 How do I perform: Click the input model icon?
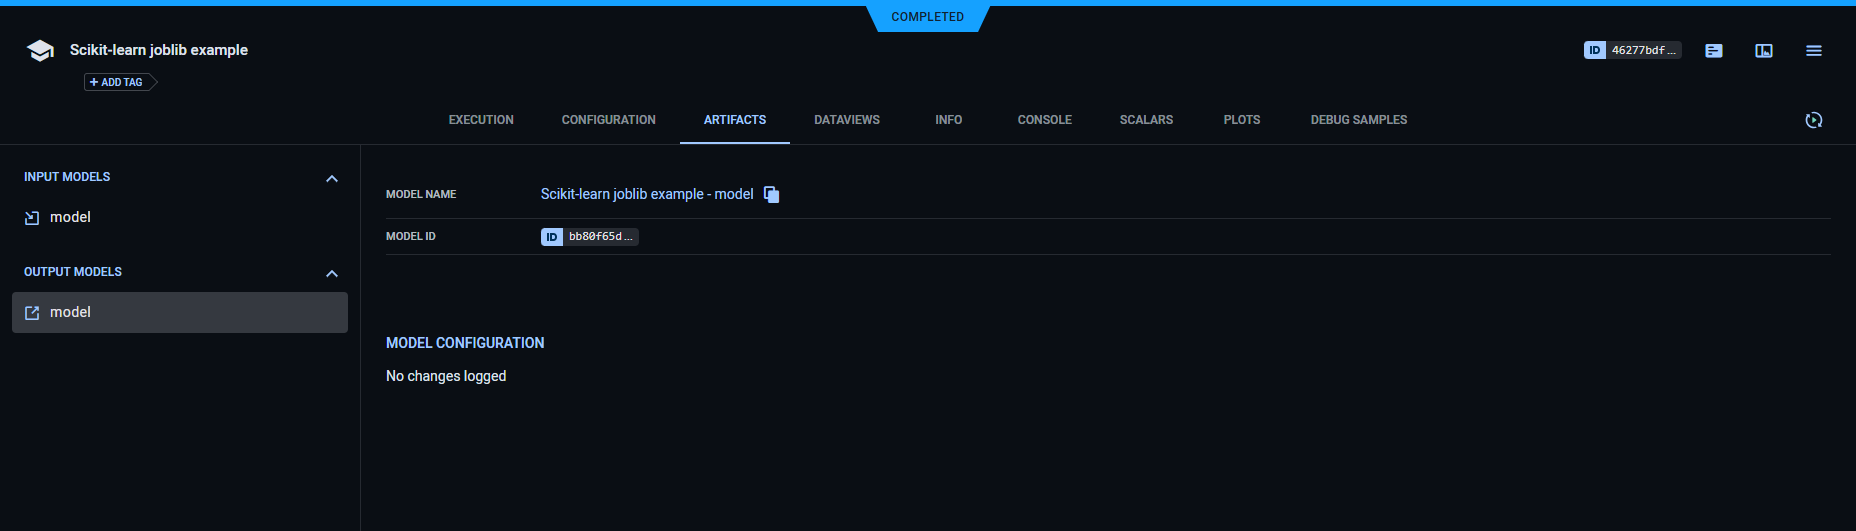pyautogui.click(x=32, y=218)
